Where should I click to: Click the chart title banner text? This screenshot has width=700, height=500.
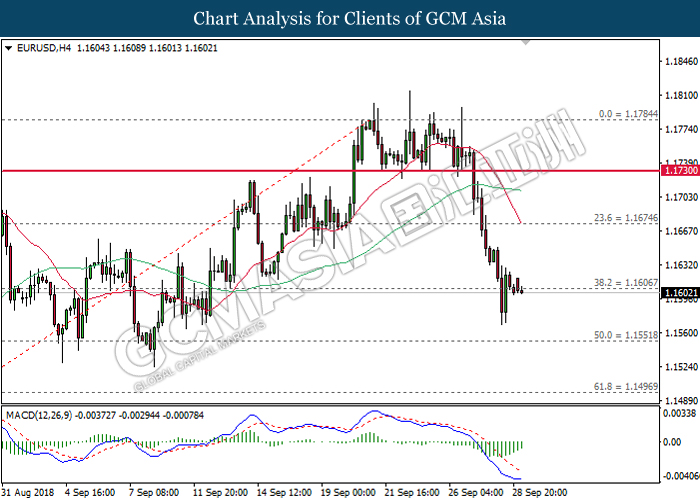(x=350, y=18)
